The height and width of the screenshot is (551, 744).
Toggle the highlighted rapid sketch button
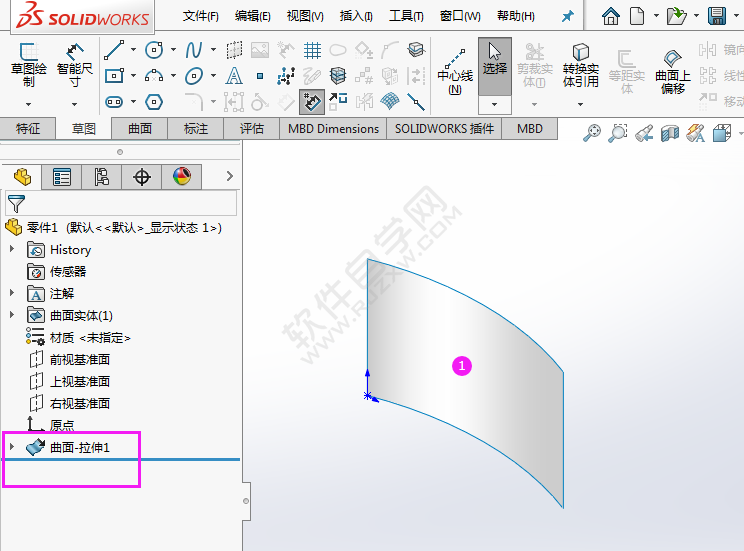pyautogui.click(x=312, y=102)
